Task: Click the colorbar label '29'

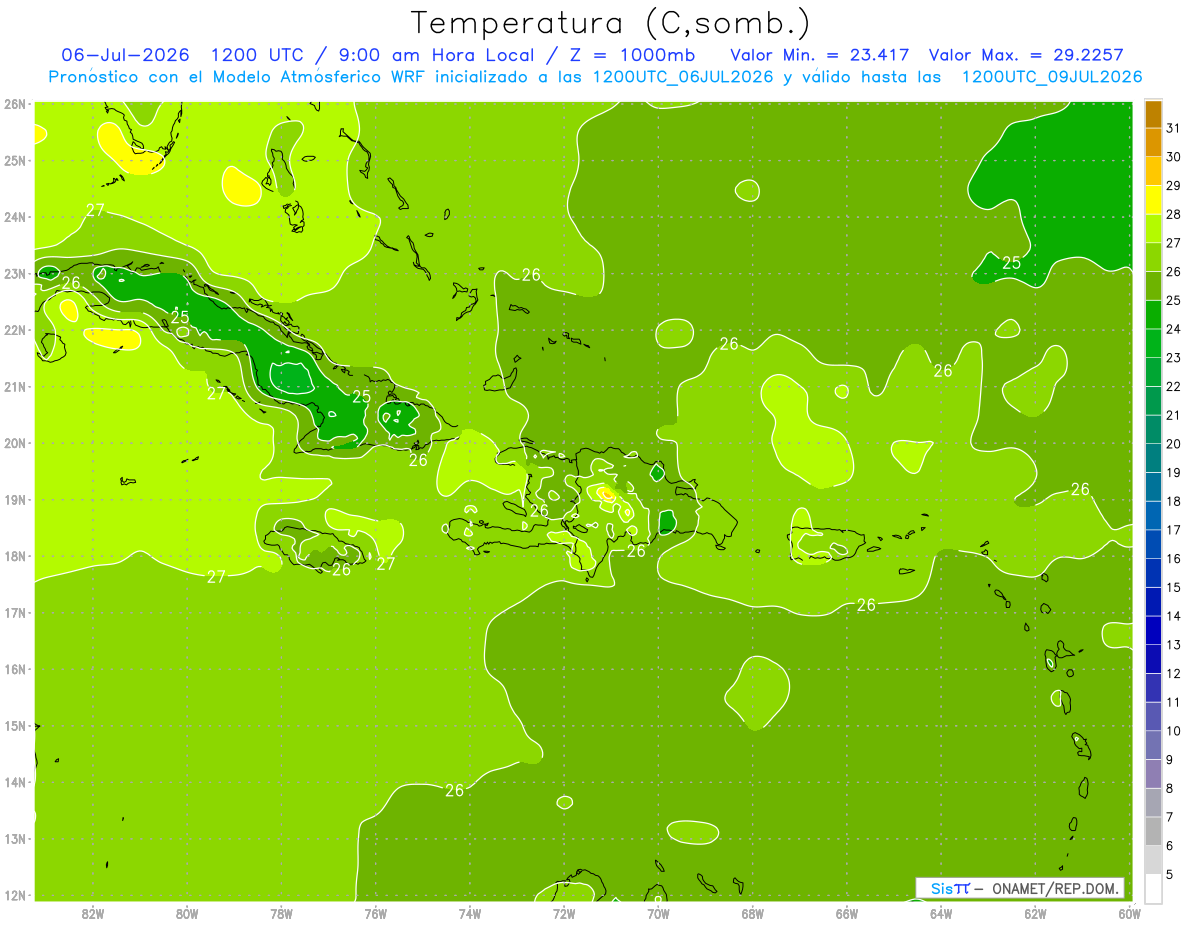Action: (x=1174, y=186)
